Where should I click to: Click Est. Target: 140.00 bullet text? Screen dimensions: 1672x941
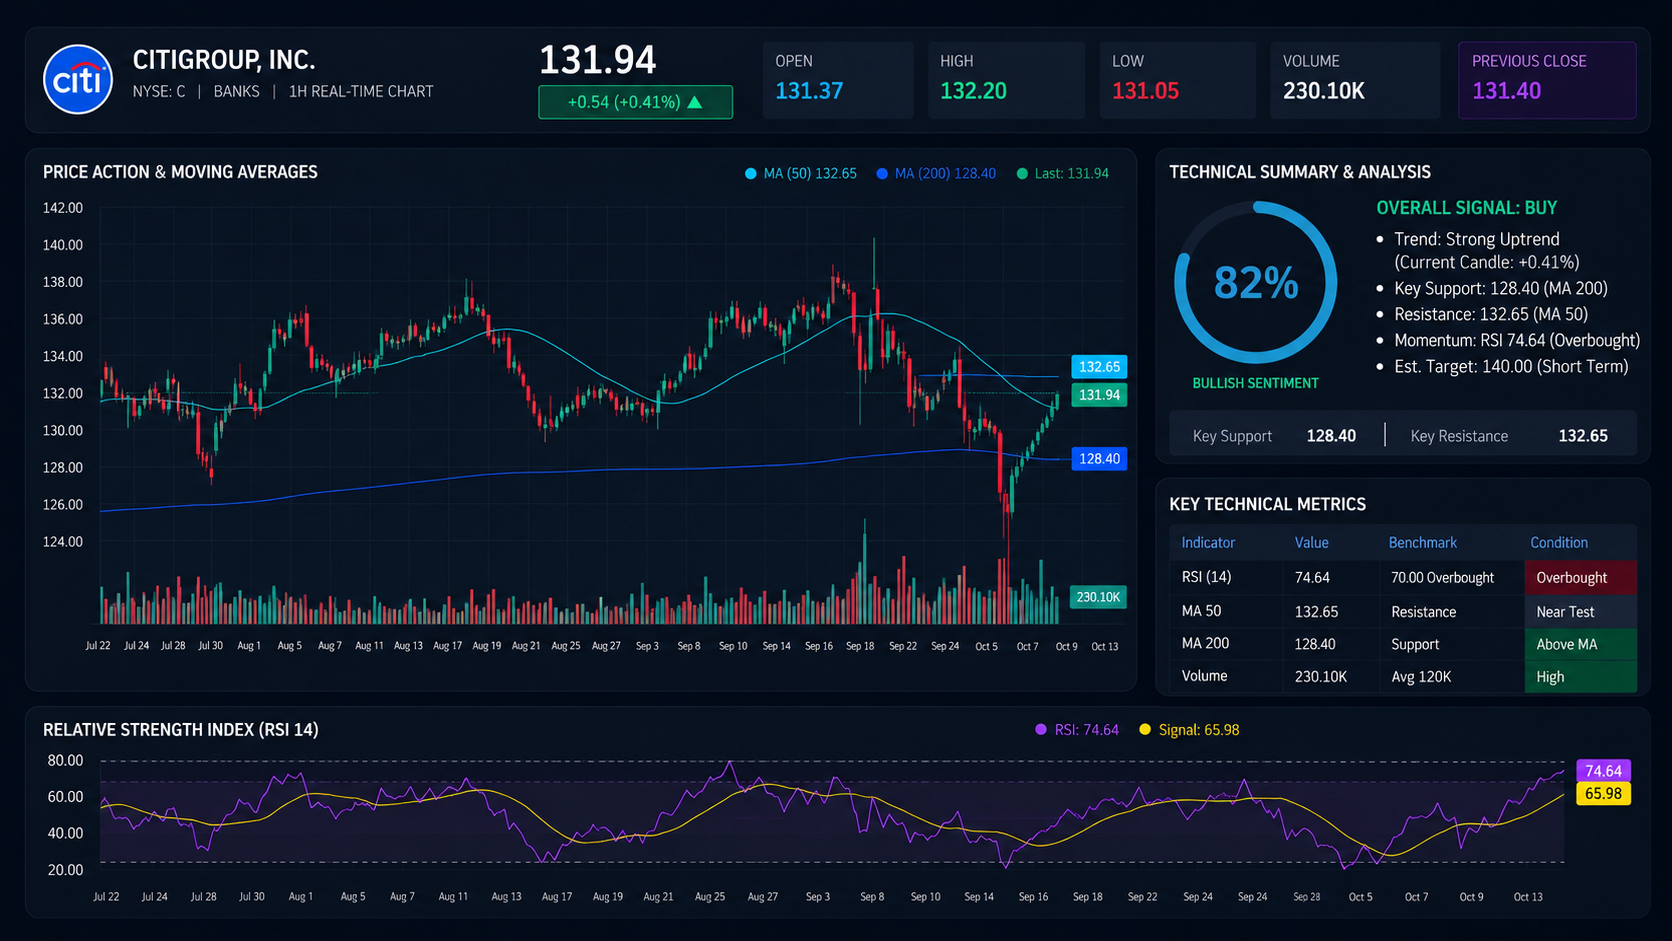(1511, 367)
